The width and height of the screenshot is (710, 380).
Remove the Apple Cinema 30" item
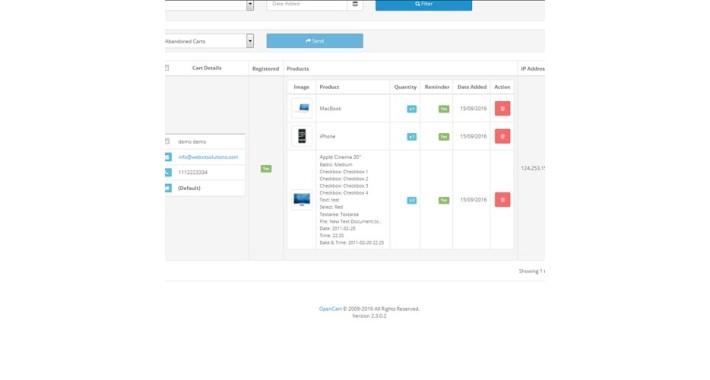coord(502,200)
